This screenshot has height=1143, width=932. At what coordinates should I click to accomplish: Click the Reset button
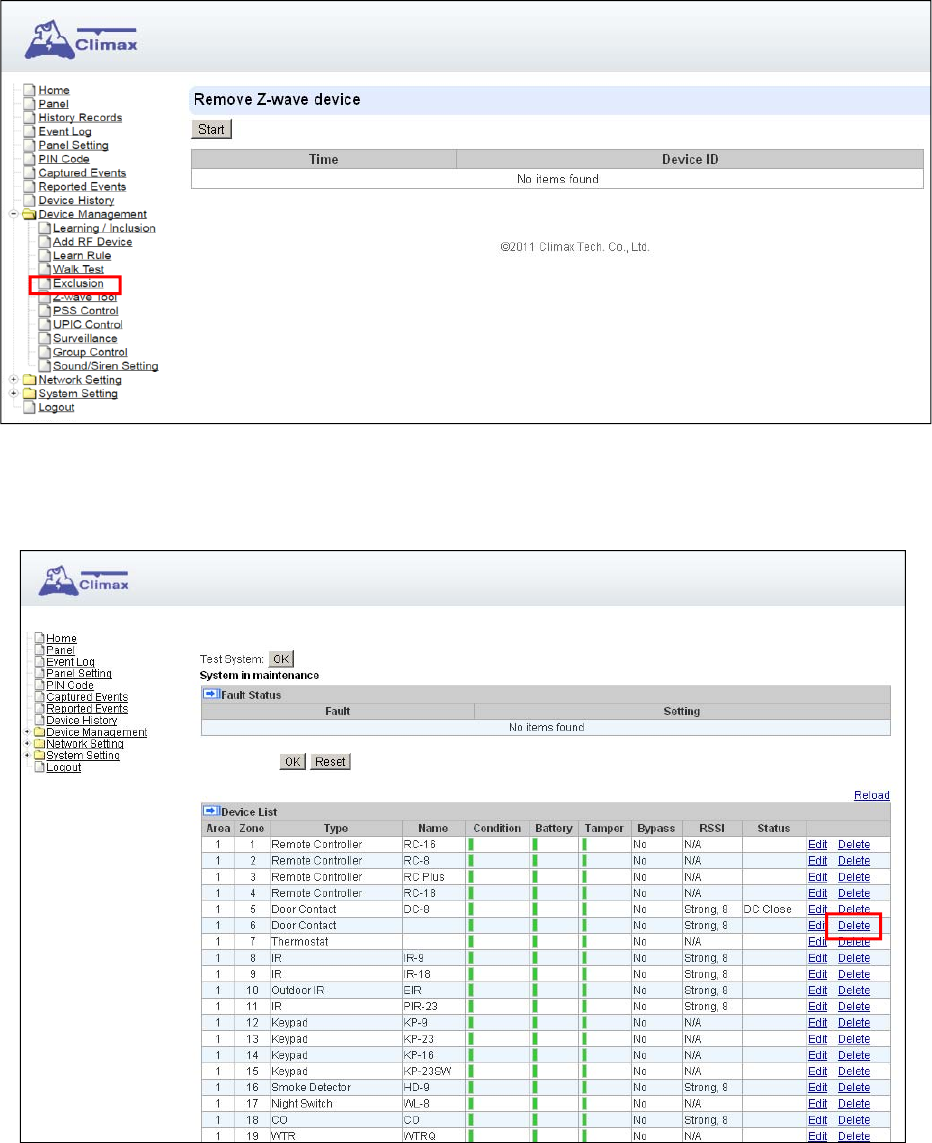pyautogui.click(x=330, y=762)
